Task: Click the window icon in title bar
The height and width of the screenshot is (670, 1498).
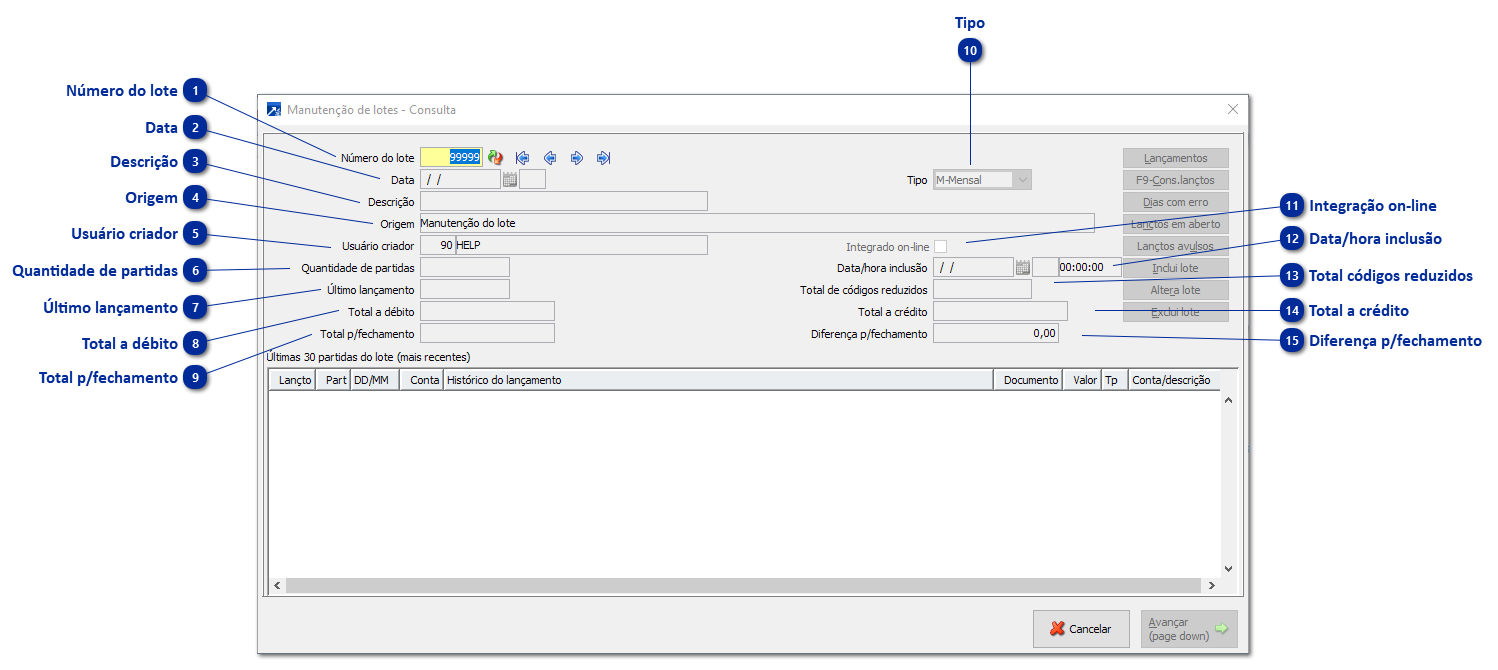Action: tap(274, 109)
